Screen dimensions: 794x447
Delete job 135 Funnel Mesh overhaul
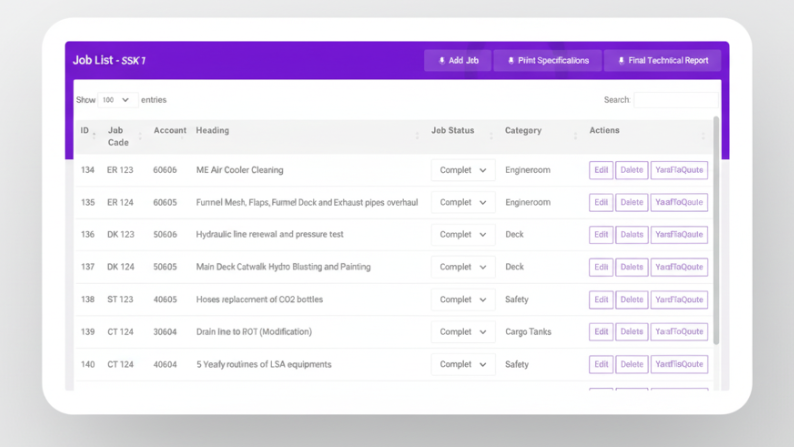[x=631, y=202]
